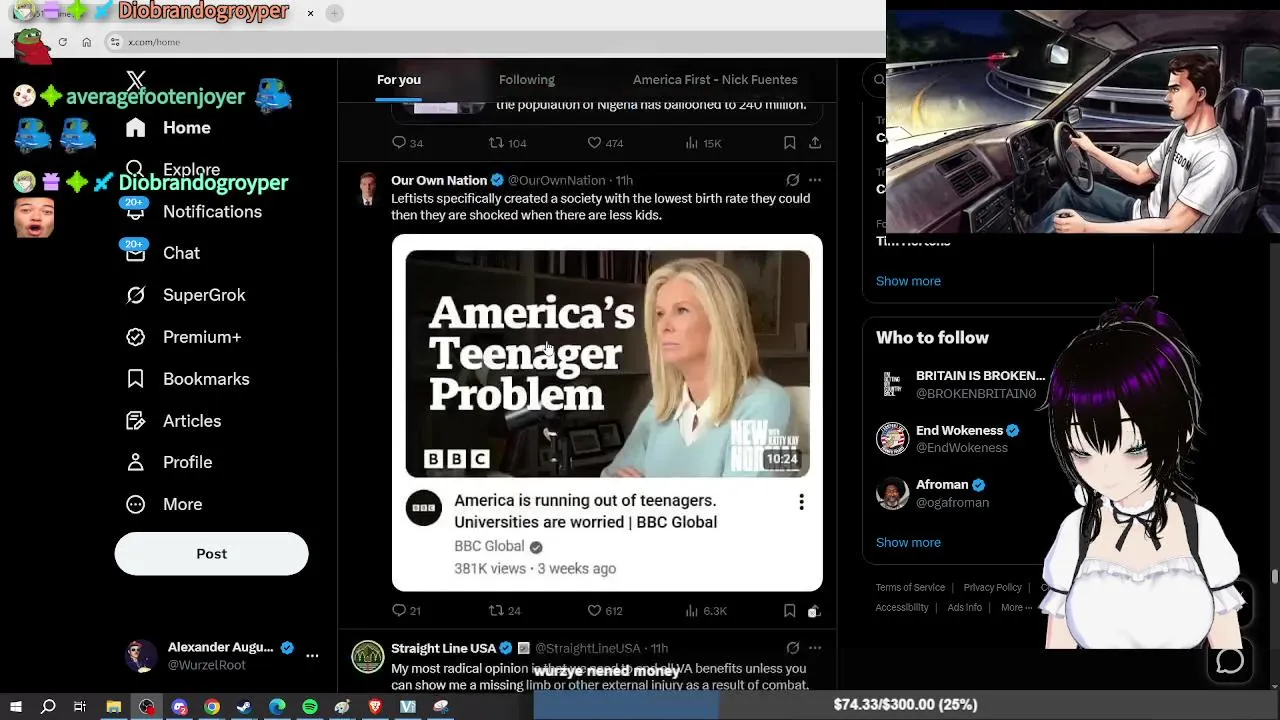Image resolution: width=1280 pixels, height=720 pixels.
Task: Open Ads info footer link
Action: point(964,607)
